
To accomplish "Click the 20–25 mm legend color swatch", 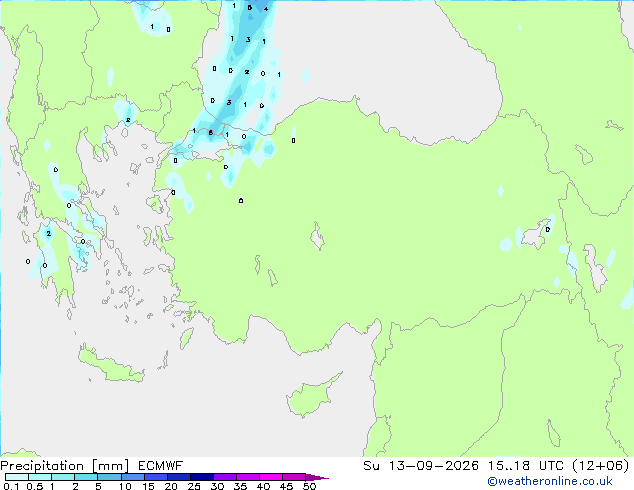I will 179,477.
